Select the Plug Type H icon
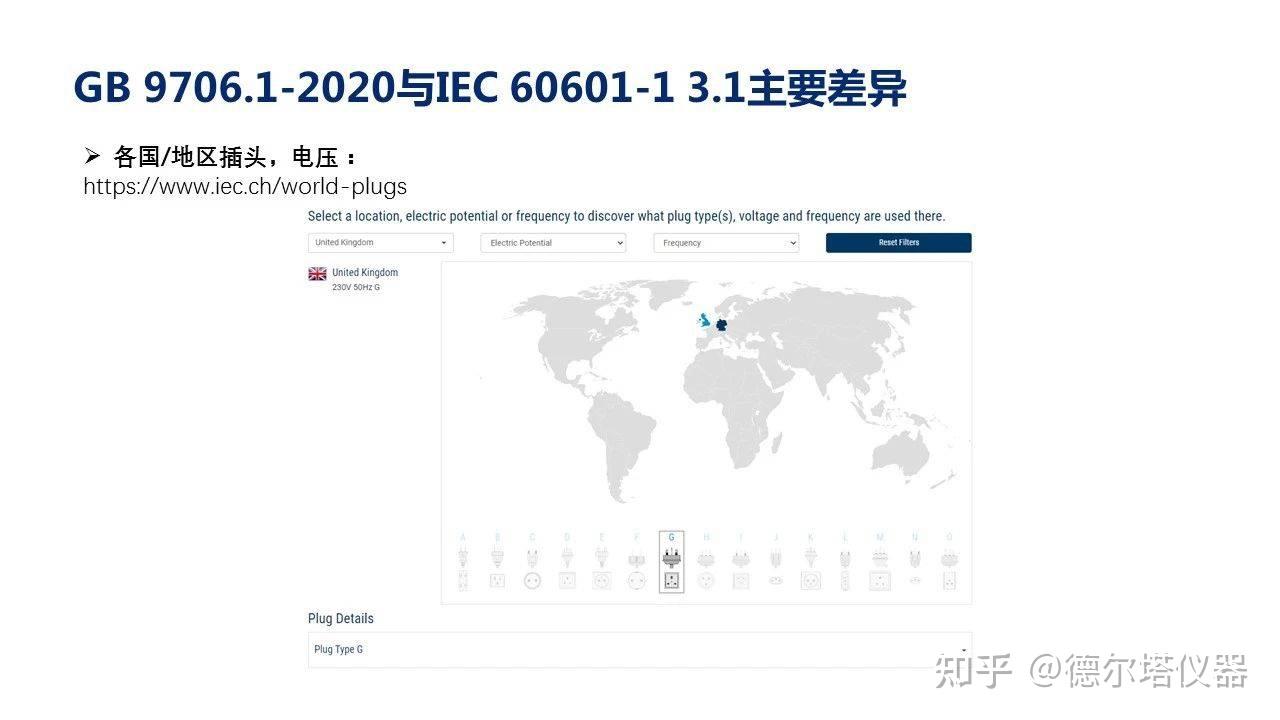Image resolution: width=1280 pixels, height=720 pixels. [706, 560]
